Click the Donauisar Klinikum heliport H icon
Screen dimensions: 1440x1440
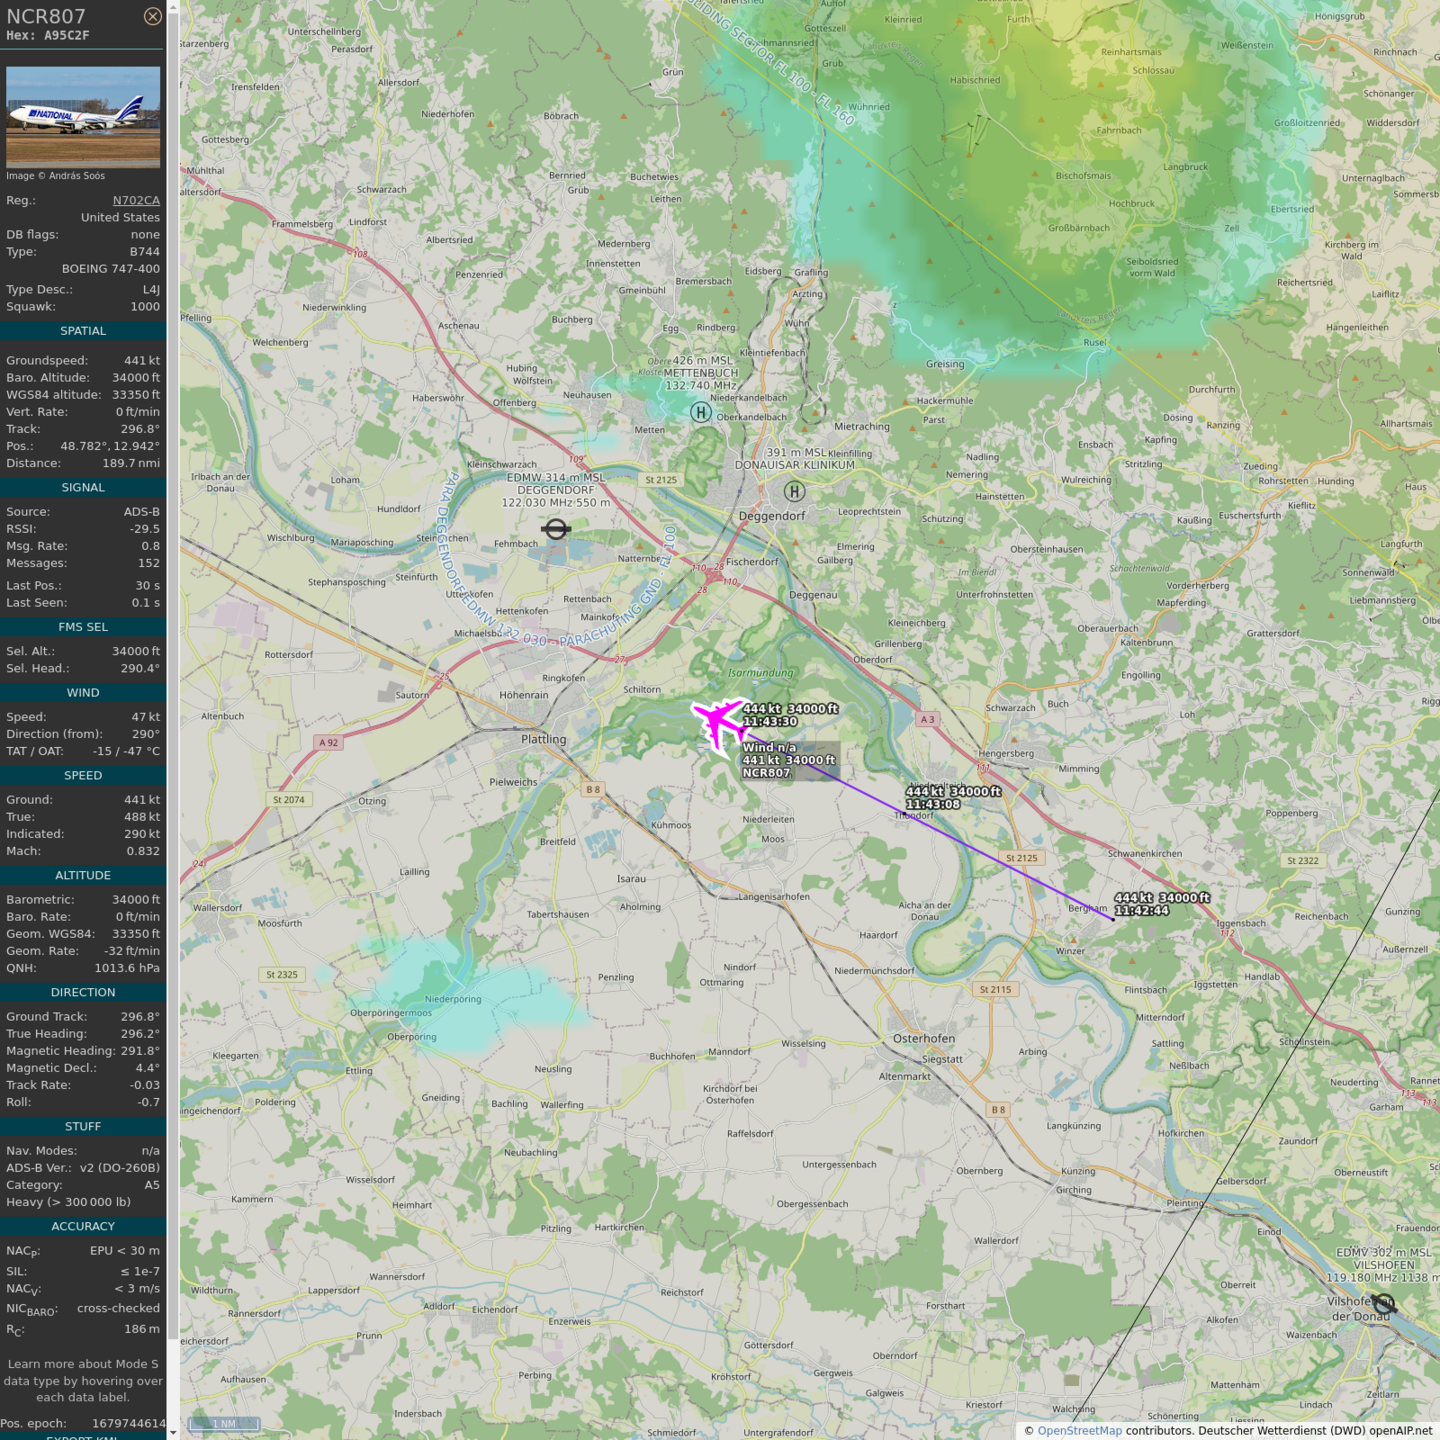click(794, 491)
